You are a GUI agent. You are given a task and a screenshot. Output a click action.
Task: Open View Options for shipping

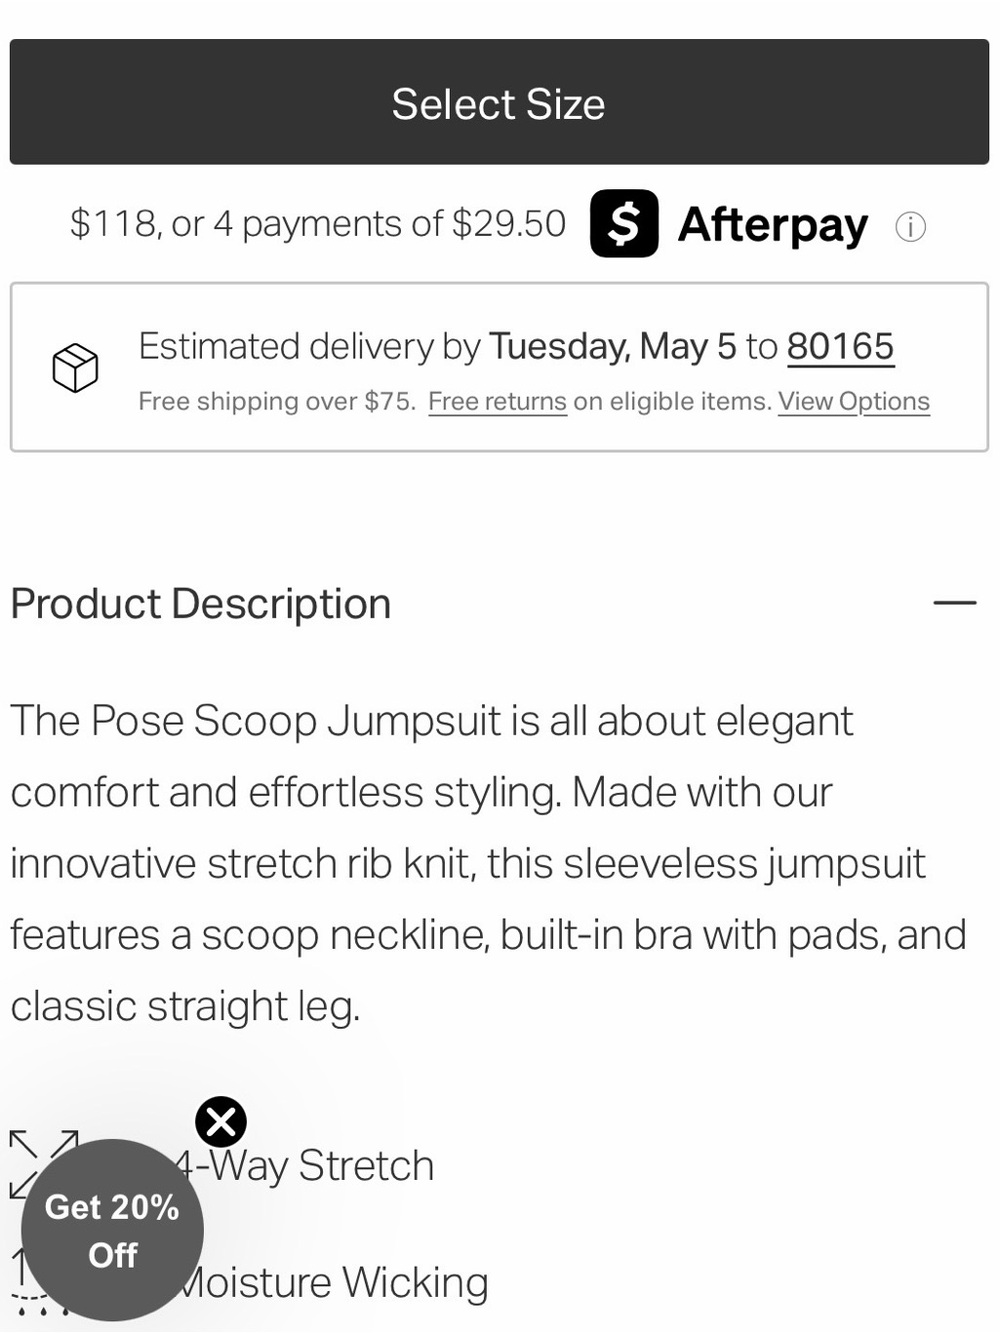coord(854,402)
